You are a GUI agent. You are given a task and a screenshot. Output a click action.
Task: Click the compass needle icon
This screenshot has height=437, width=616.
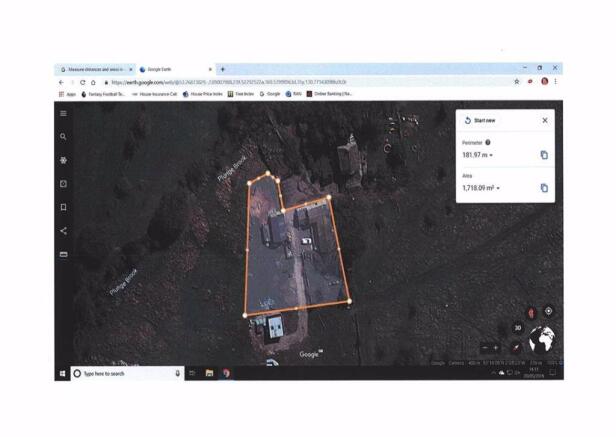pyautogui.click(x=516, y=347)
